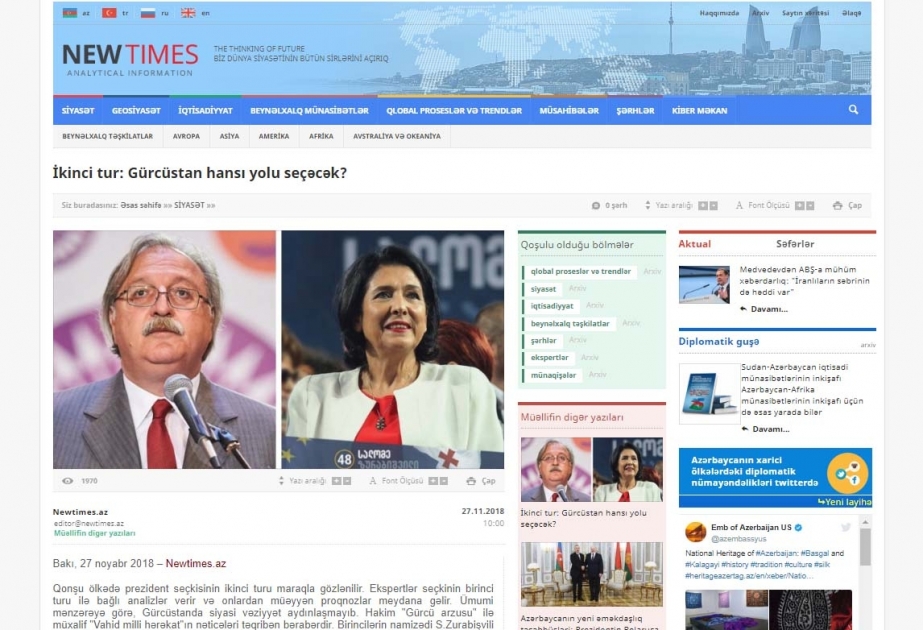Click the comment bubble icon beside 0 şərh
The height and width of the screenshot is (630, 923).
[596, 205]
